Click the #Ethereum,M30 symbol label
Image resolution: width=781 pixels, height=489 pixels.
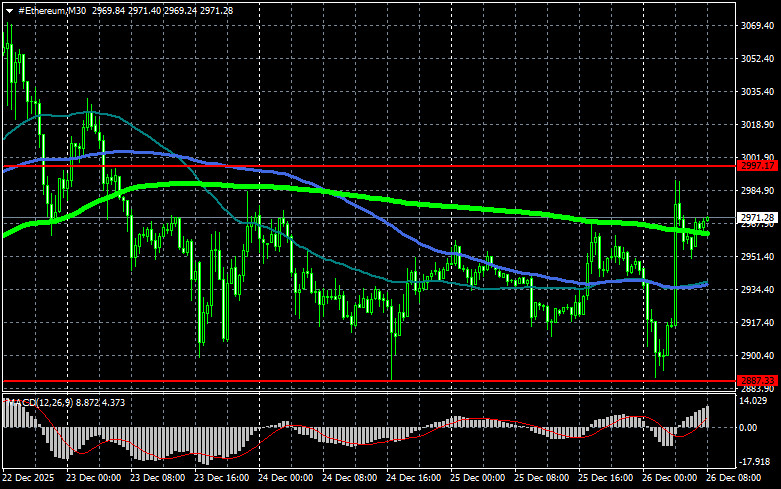(x=52, y=10)
